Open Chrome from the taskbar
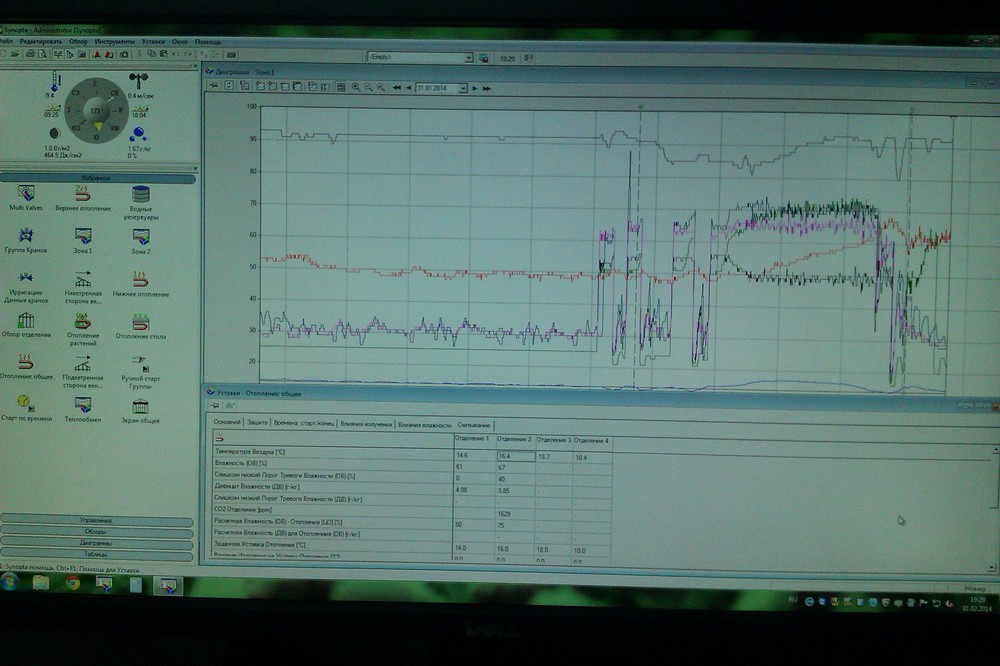This screenshot has height=666, width=1000. [x=73, y=582]
